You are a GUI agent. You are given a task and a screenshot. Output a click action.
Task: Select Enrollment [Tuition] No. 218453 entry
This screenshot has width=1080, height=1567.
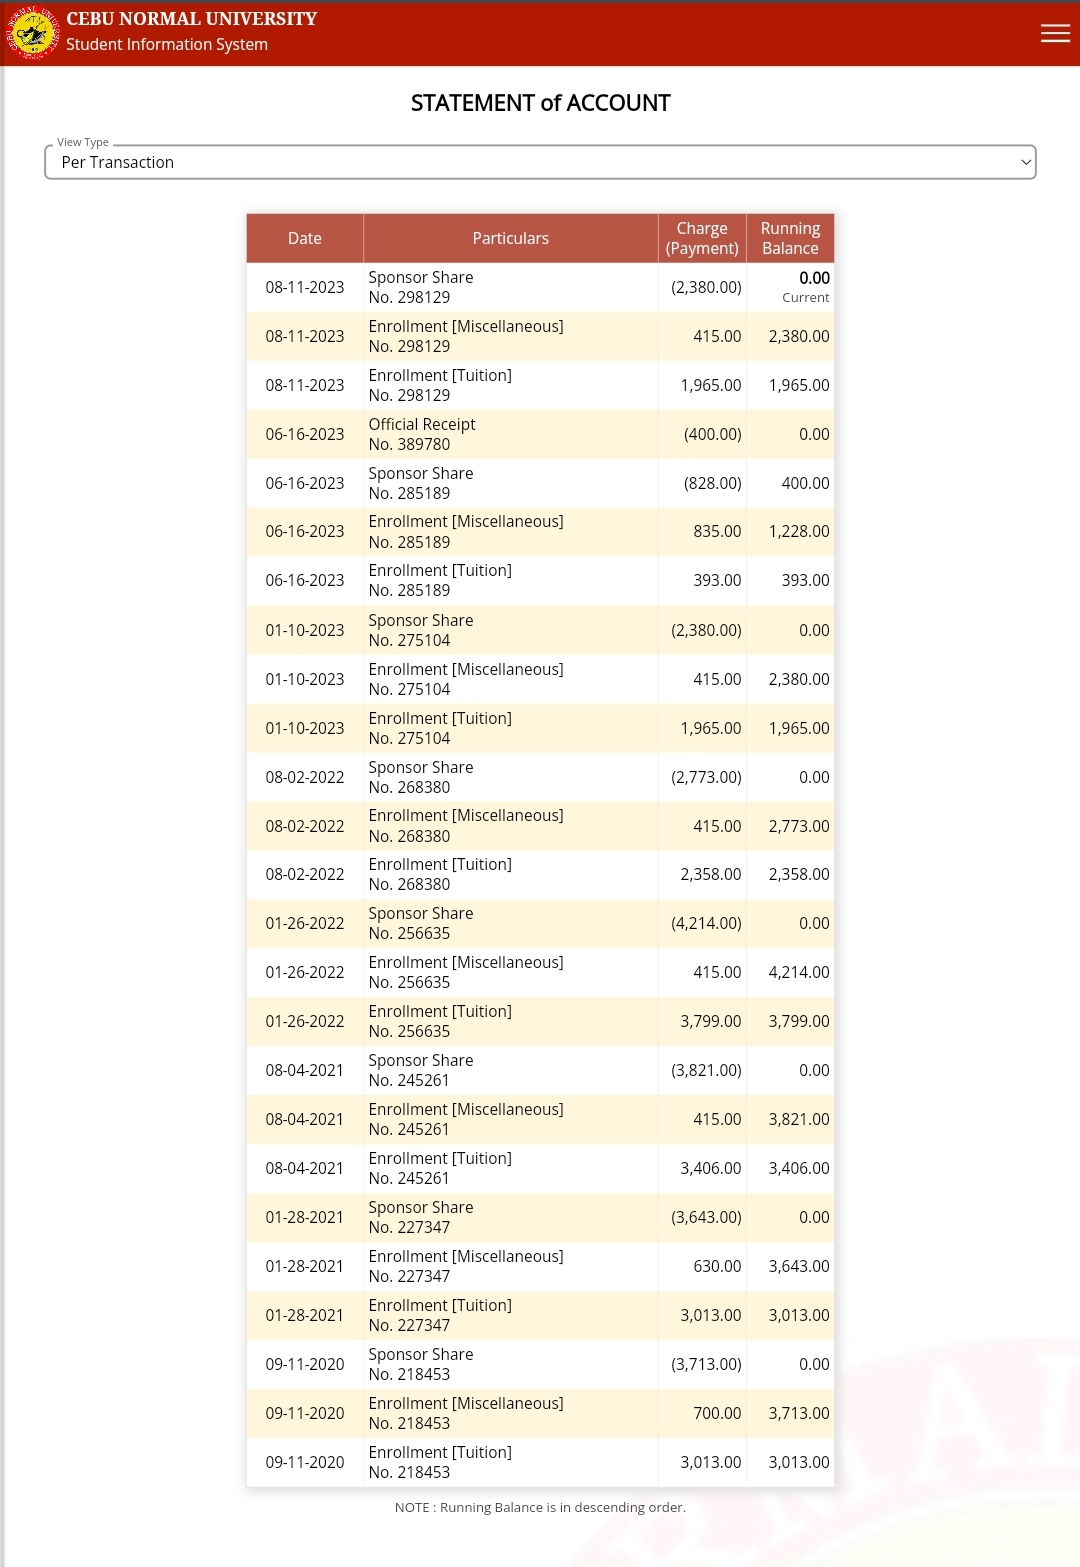[x=440, y=1462]
